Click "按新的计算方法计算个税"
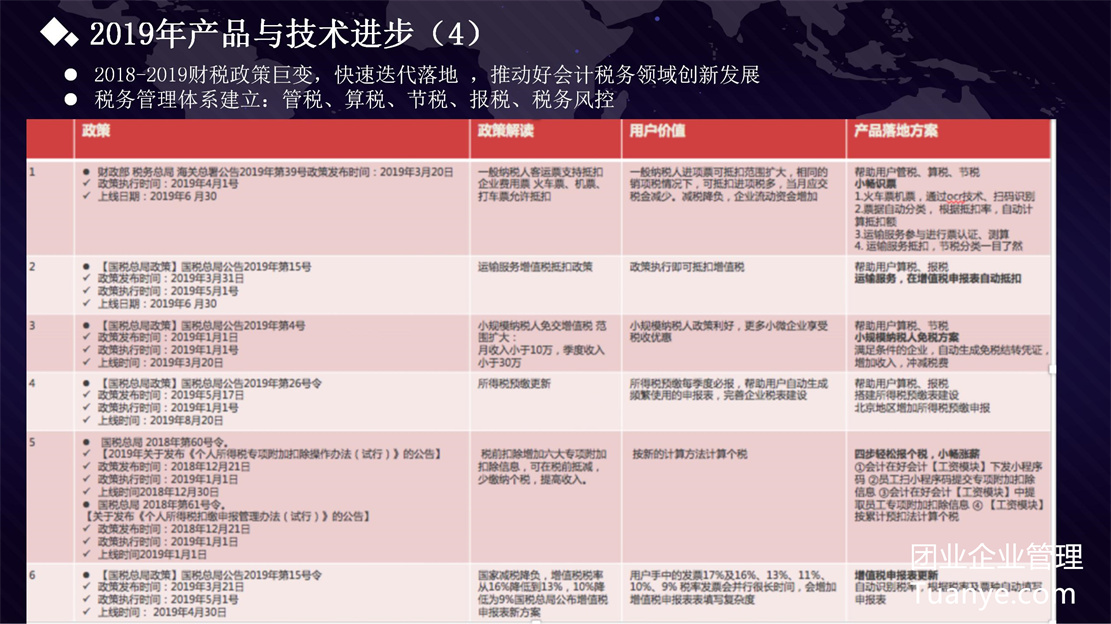 click(x=689, y=454)
